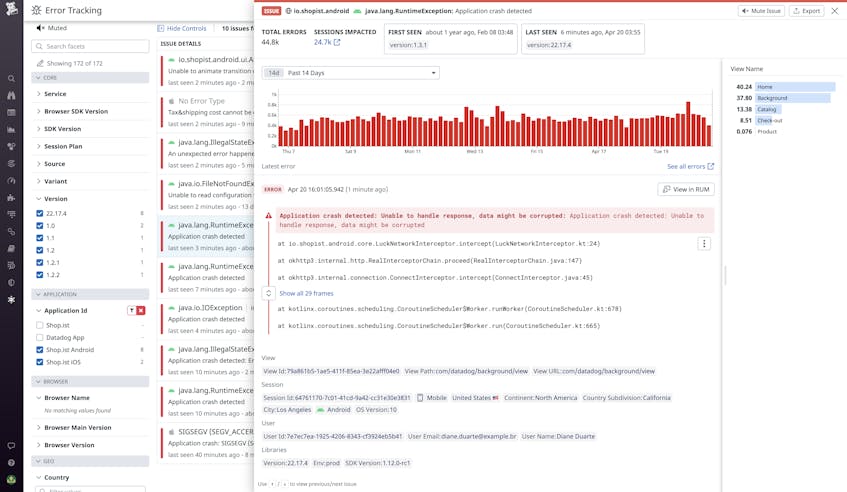The image size is (847, 492).
Task: Check the Shop.ist application checkbox
Action: pos(39,326)
